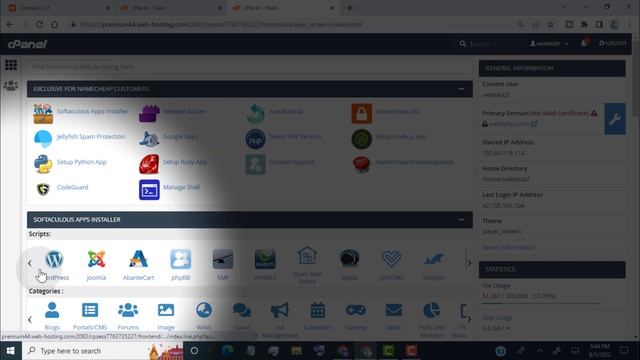Open the Website Builder icon
Viewport: 640px width, 360px height.
149,113
